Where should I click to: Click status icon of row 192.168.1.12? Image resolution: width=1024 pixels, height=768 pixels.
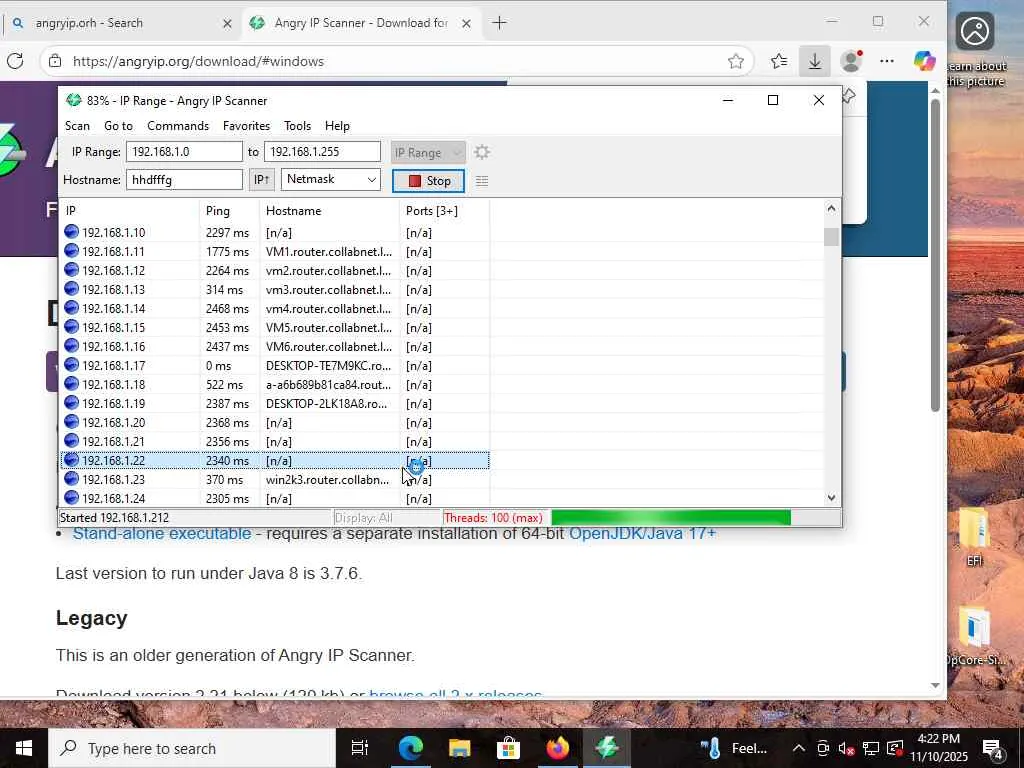[x=71, y=270]
